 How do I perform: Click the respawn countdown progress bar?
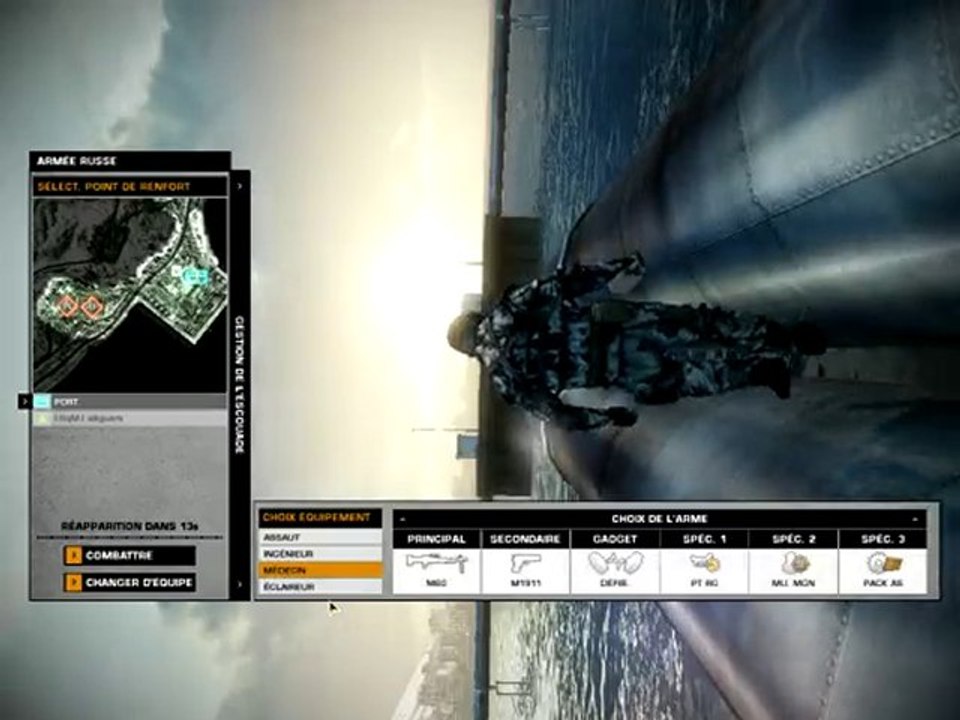click(129, 537)
